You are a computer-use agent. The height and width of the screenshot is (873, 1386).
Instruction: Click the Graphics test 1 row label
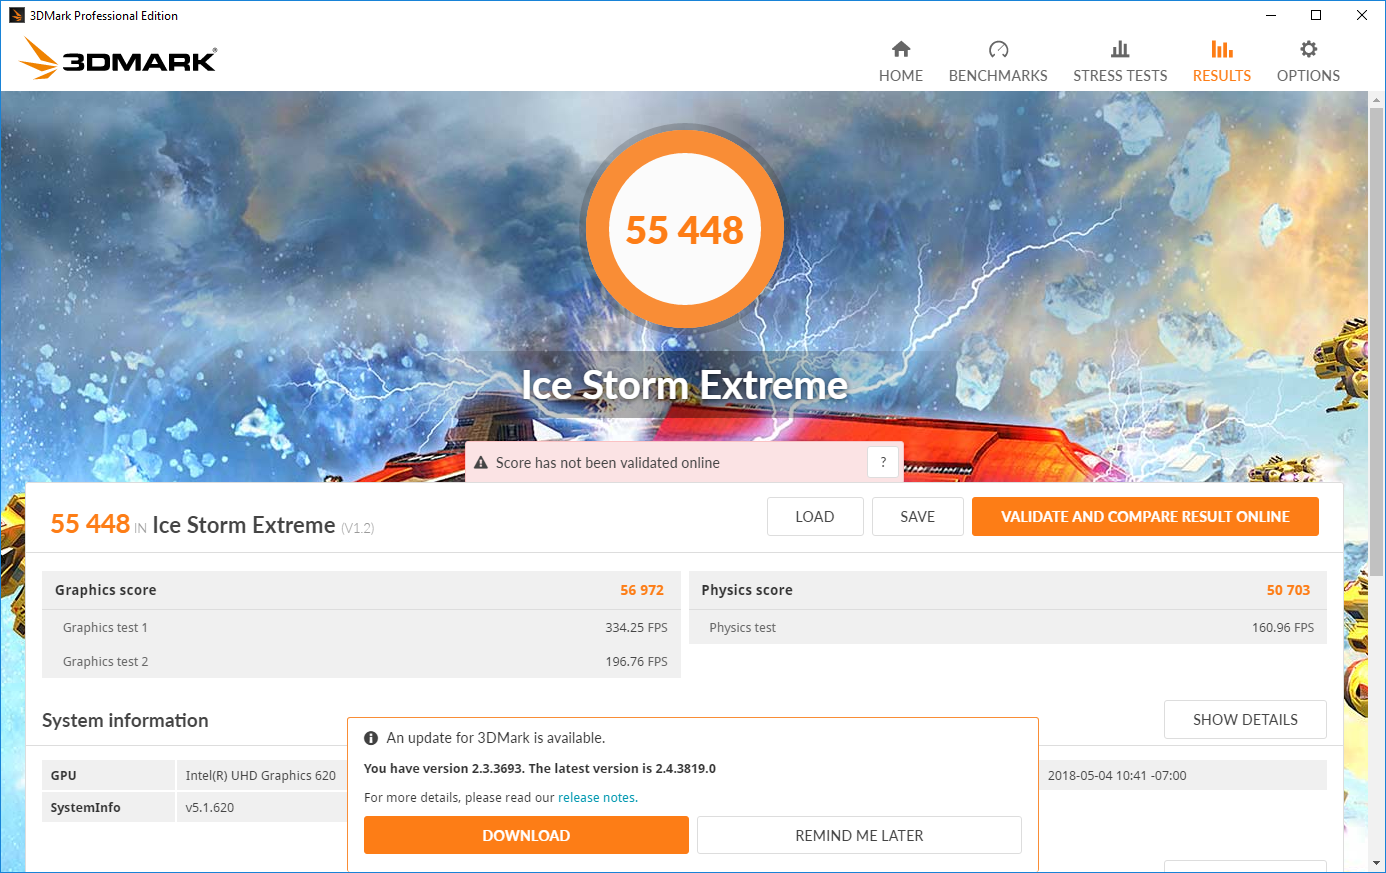[105, 628]
